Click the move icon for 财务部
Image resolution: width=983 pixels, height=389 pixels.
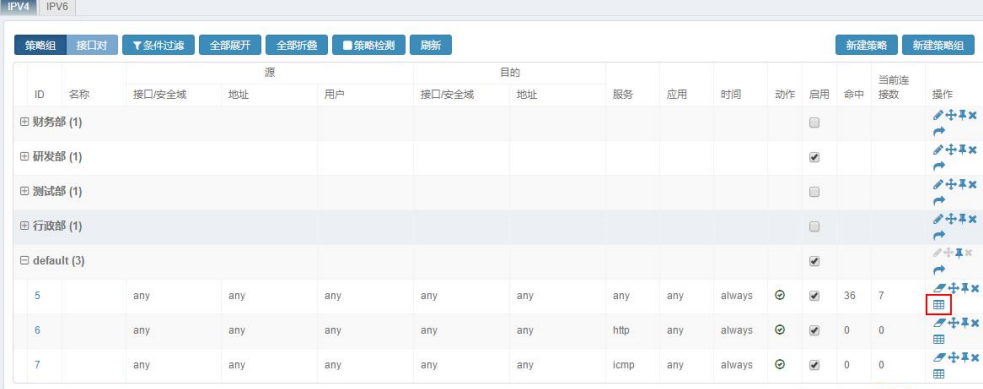950,115
